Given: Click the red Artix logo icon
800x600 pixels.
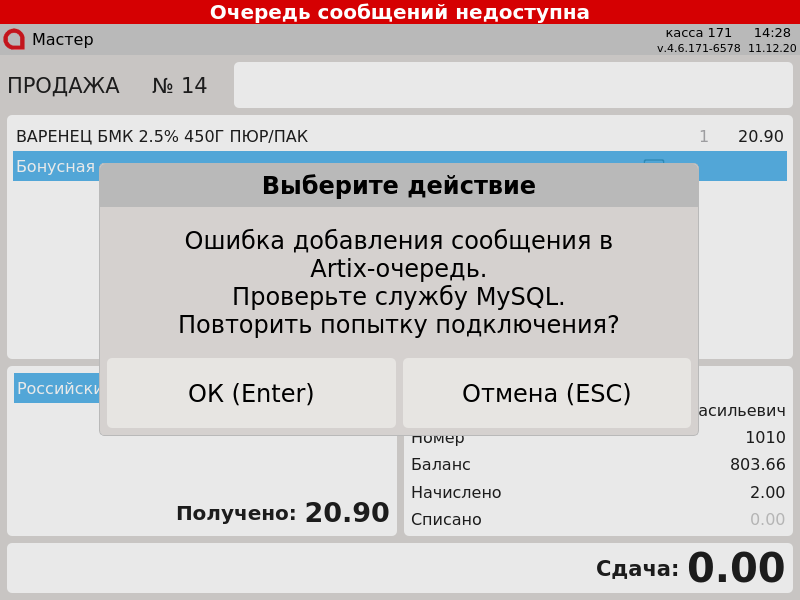Looking at the screenshot, I should click(x=14, y=40).
